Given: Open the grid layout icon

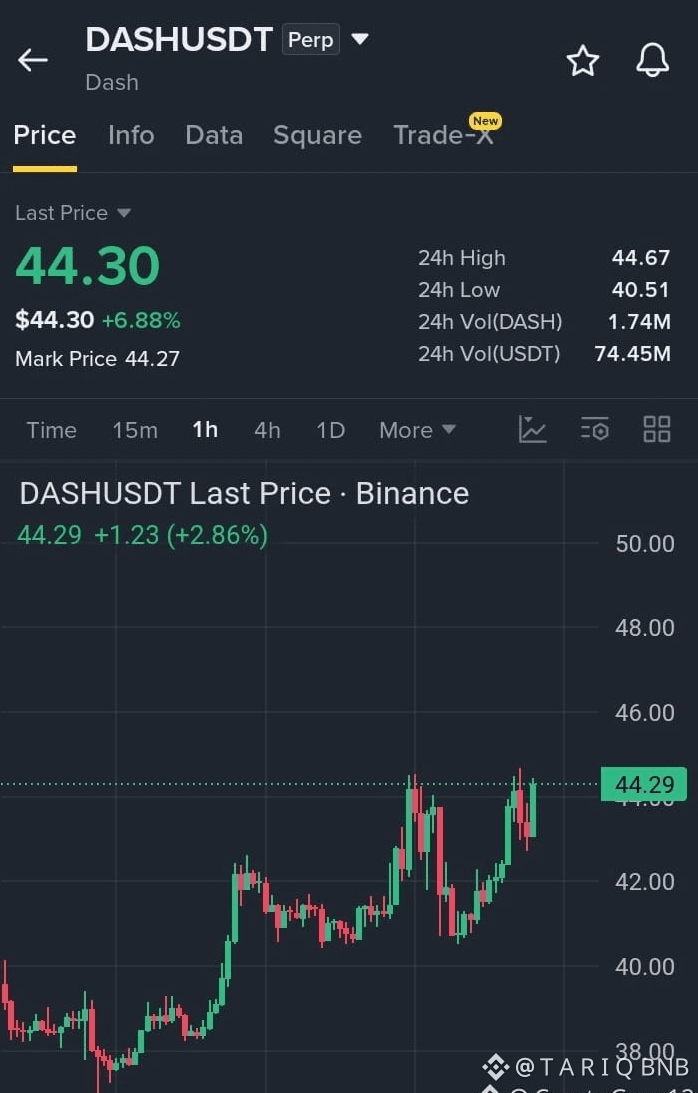Looking at the screenshot, I should coord(656,429).
